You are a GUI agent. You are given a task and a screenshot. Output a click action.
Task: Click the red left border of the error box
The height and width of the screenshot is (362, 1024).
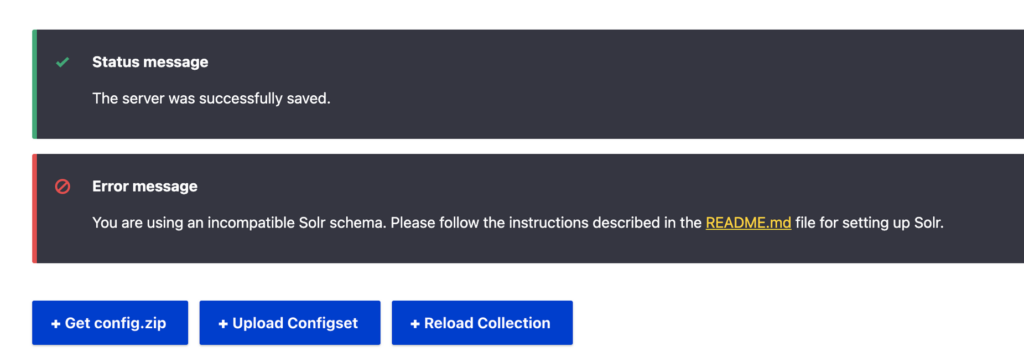point(34,208)
